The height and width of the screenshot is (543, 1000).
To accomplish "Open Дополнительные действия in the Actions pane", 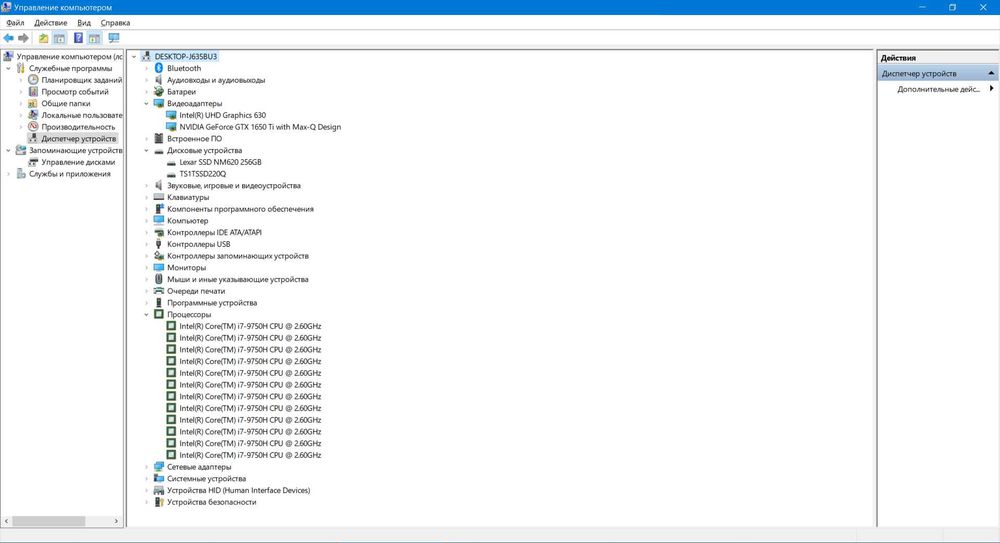I will (938, 89).
